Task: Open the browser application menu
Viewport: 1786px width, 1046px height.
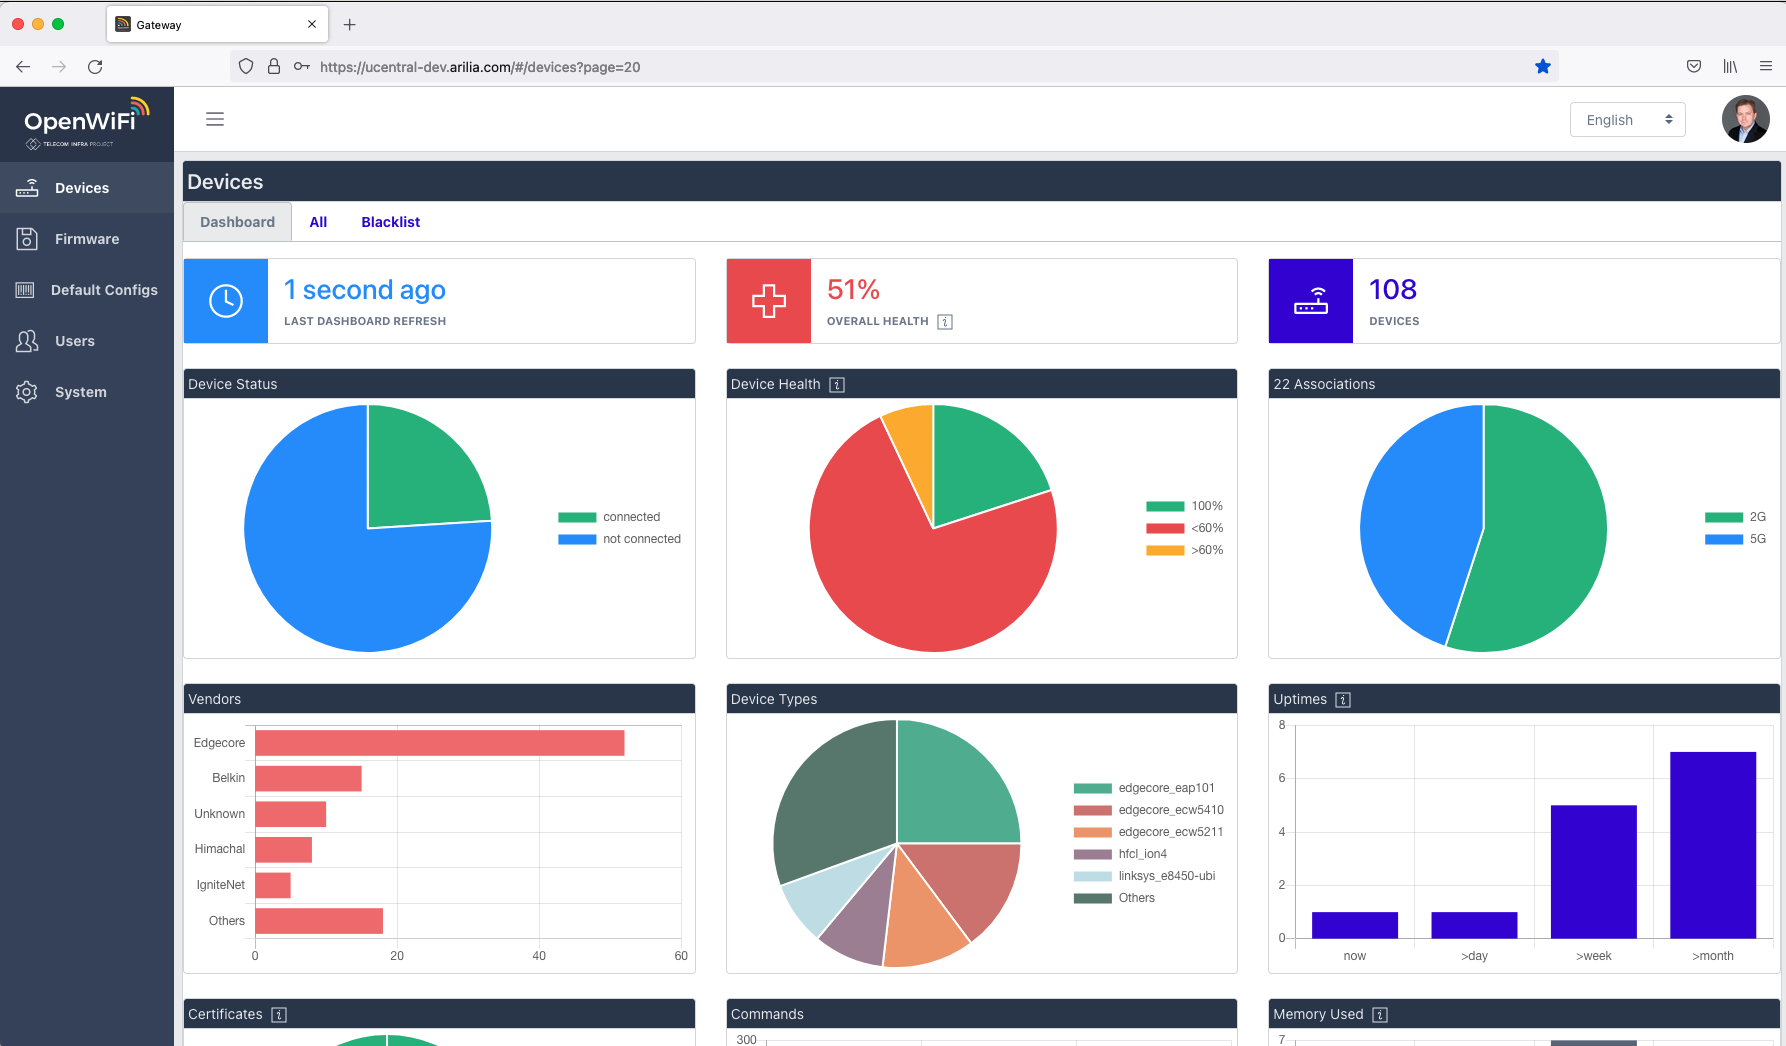Action: (x=1765, y=67)
